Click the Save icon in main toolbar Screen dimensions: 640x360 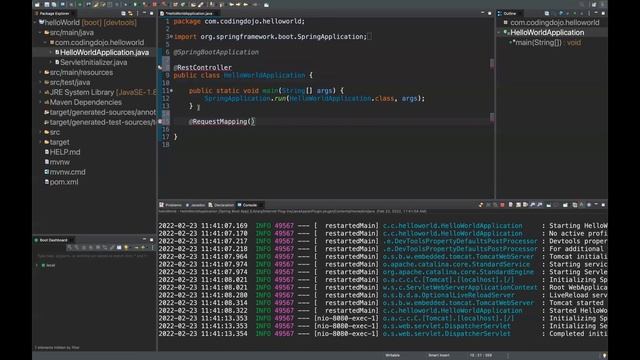pos(47,4)
